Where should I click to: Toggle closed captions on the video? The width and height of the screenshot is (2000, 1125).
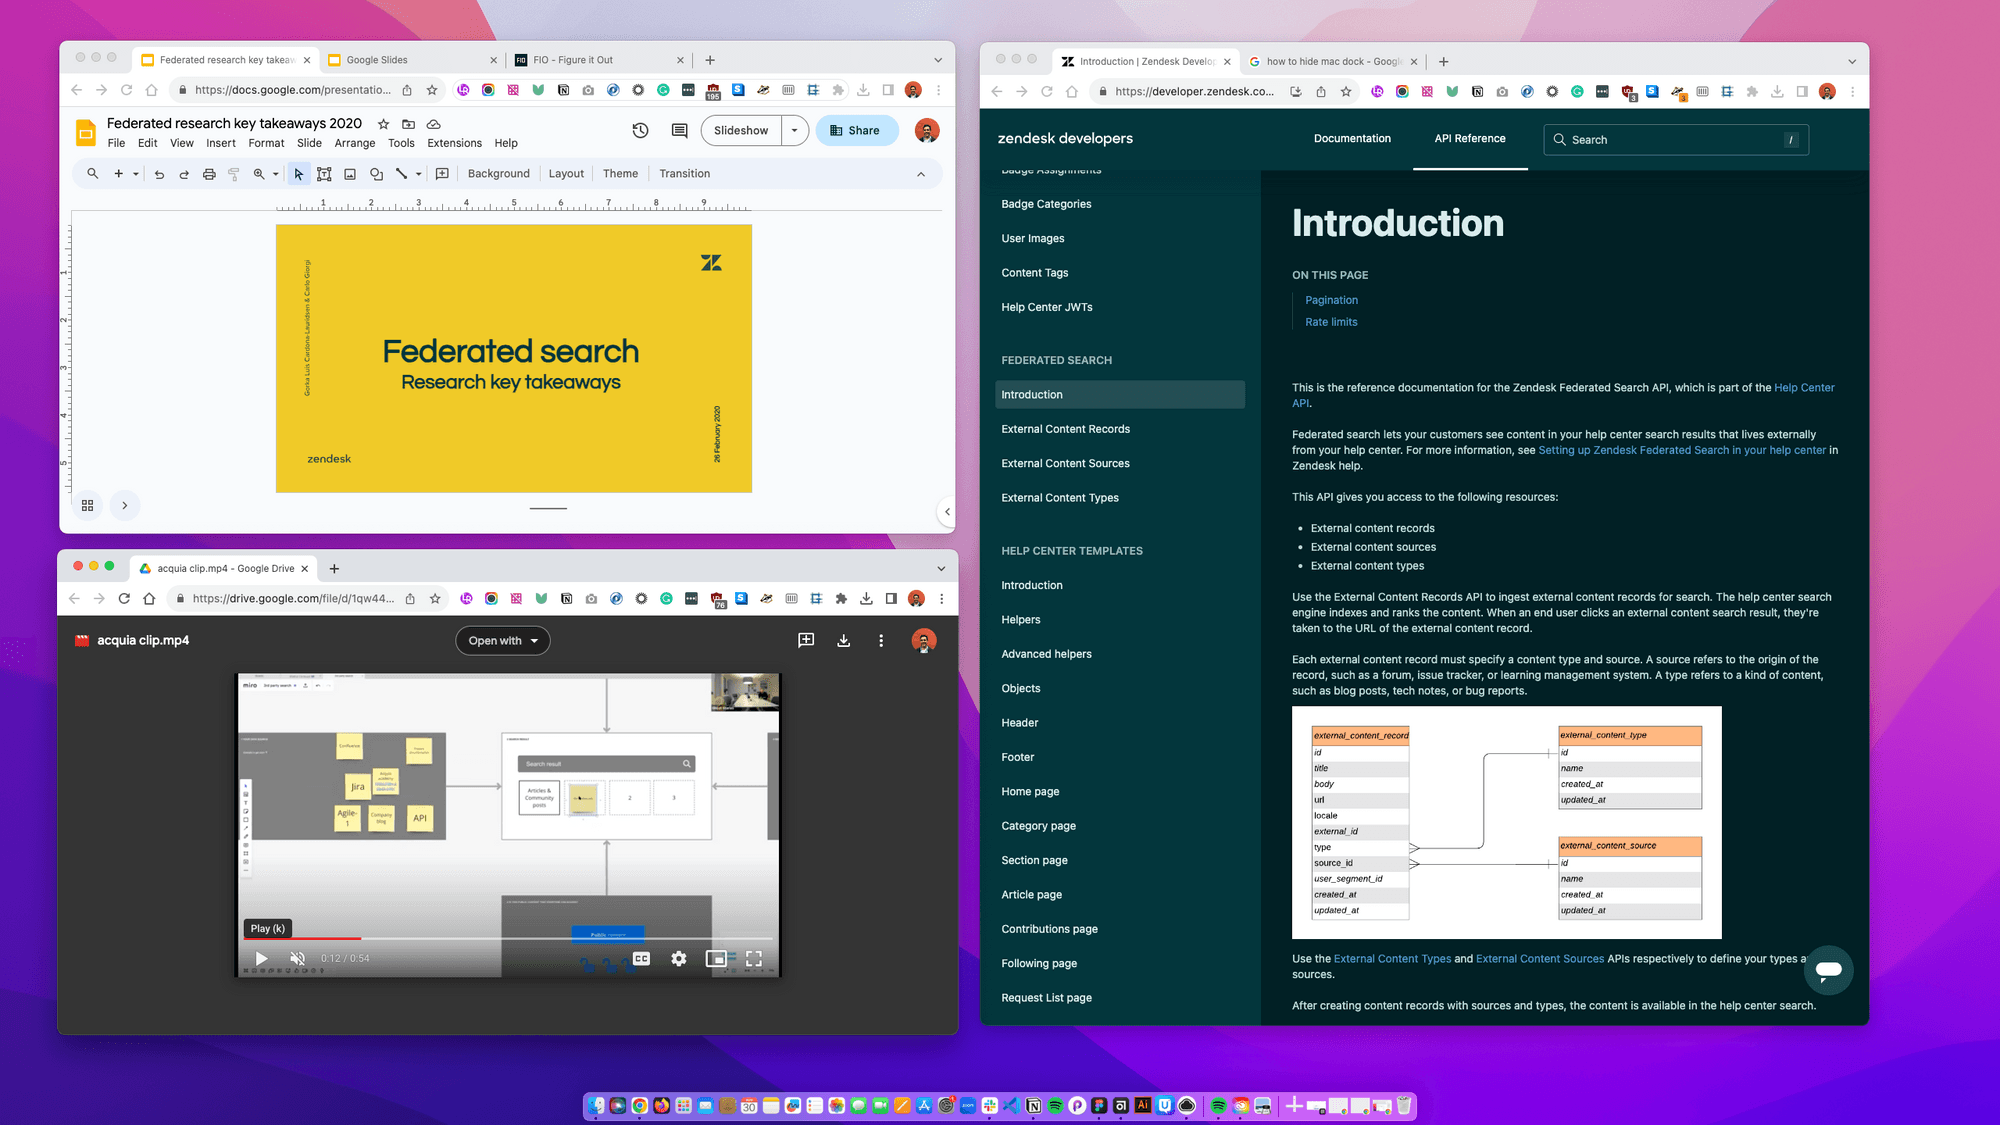[641, 958]
